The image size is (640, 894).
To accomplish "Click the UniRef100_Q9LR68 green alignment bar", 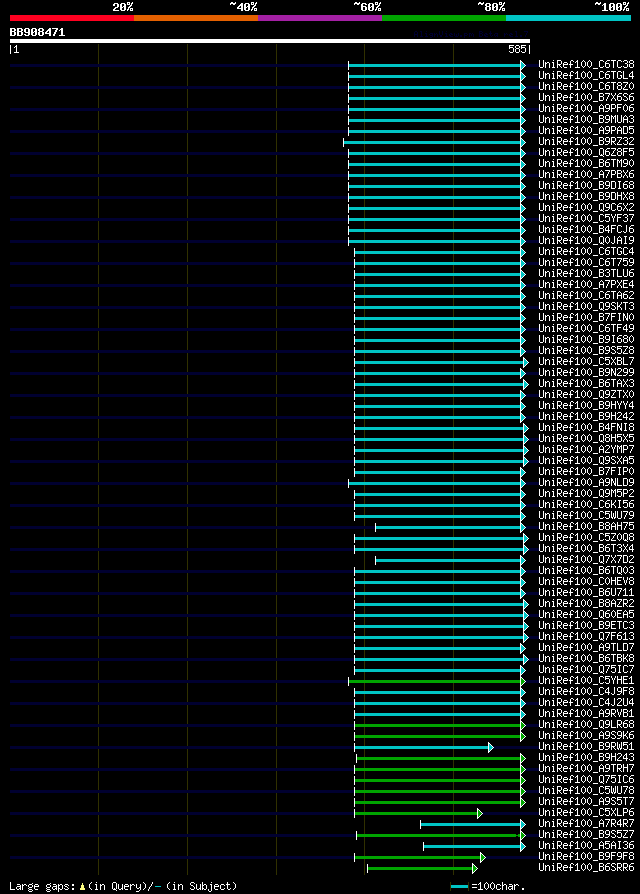I will coord(440,725).
